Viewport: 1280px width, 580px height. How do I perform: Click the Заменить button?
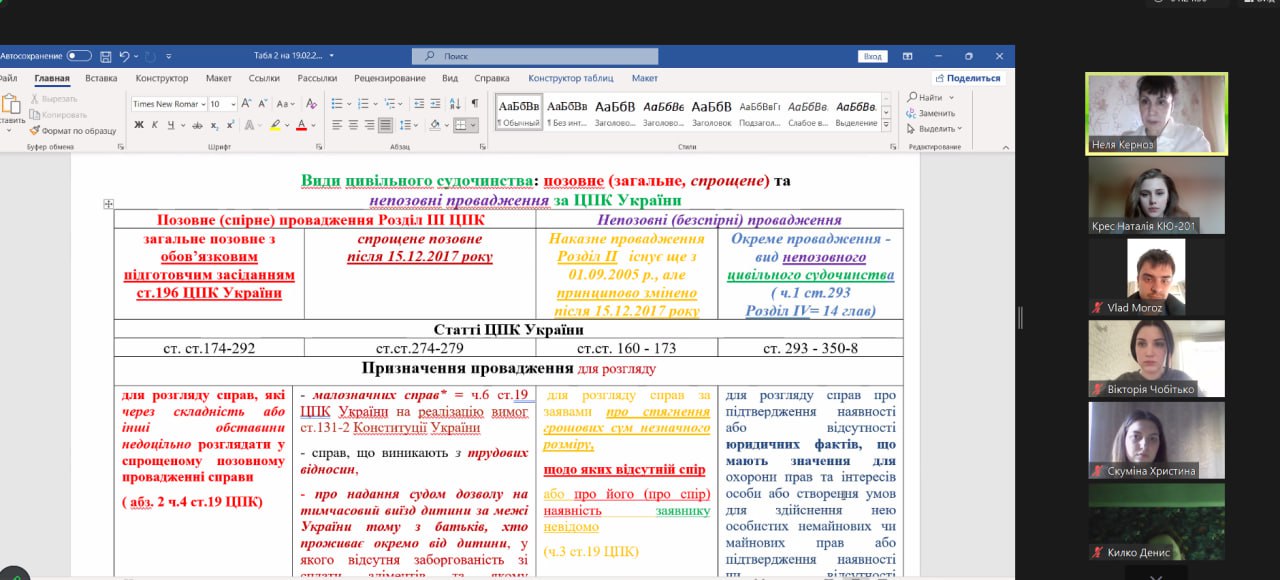[x=935, y=113]
